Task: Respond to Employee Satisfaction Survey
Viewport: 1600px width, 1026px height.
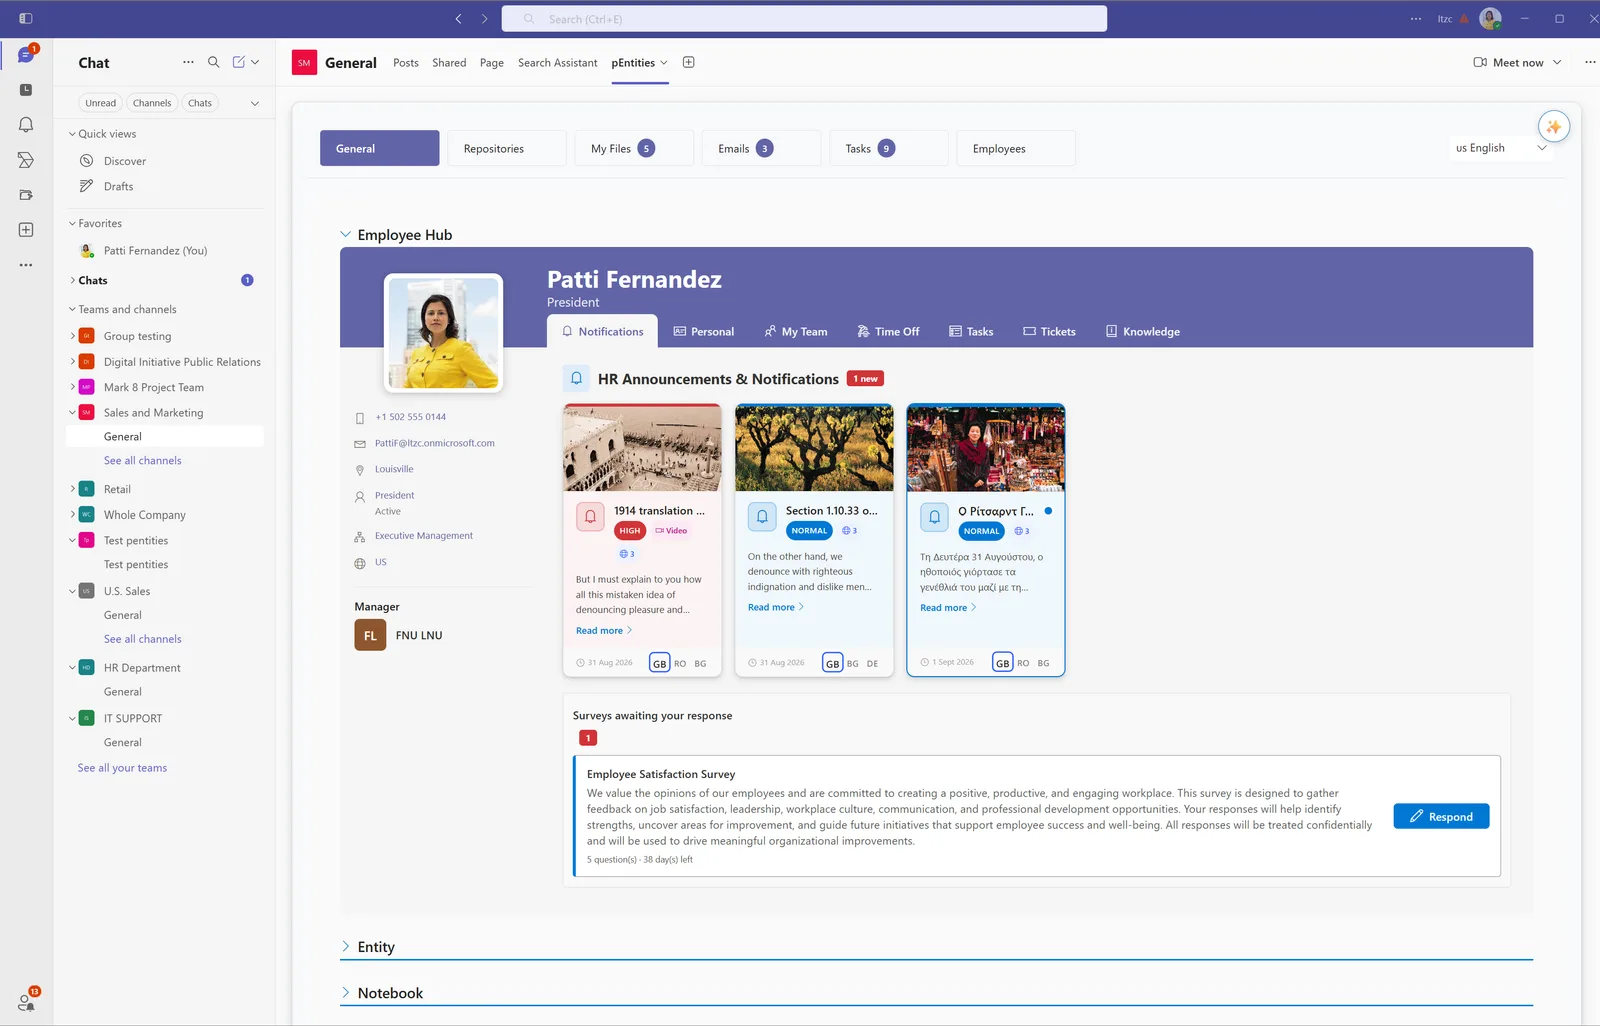Action: pyautogui.click(x=1441, y=817)
